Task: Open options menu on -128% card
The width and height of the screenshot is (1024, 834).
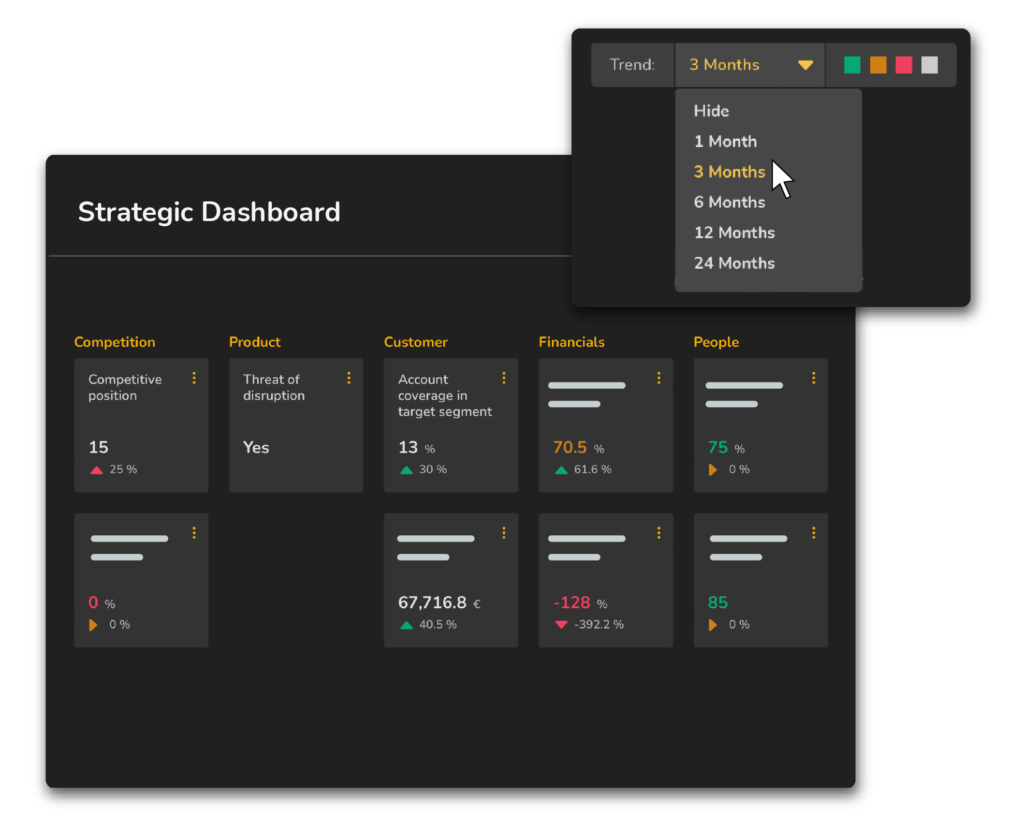Action: coord(658,533)
